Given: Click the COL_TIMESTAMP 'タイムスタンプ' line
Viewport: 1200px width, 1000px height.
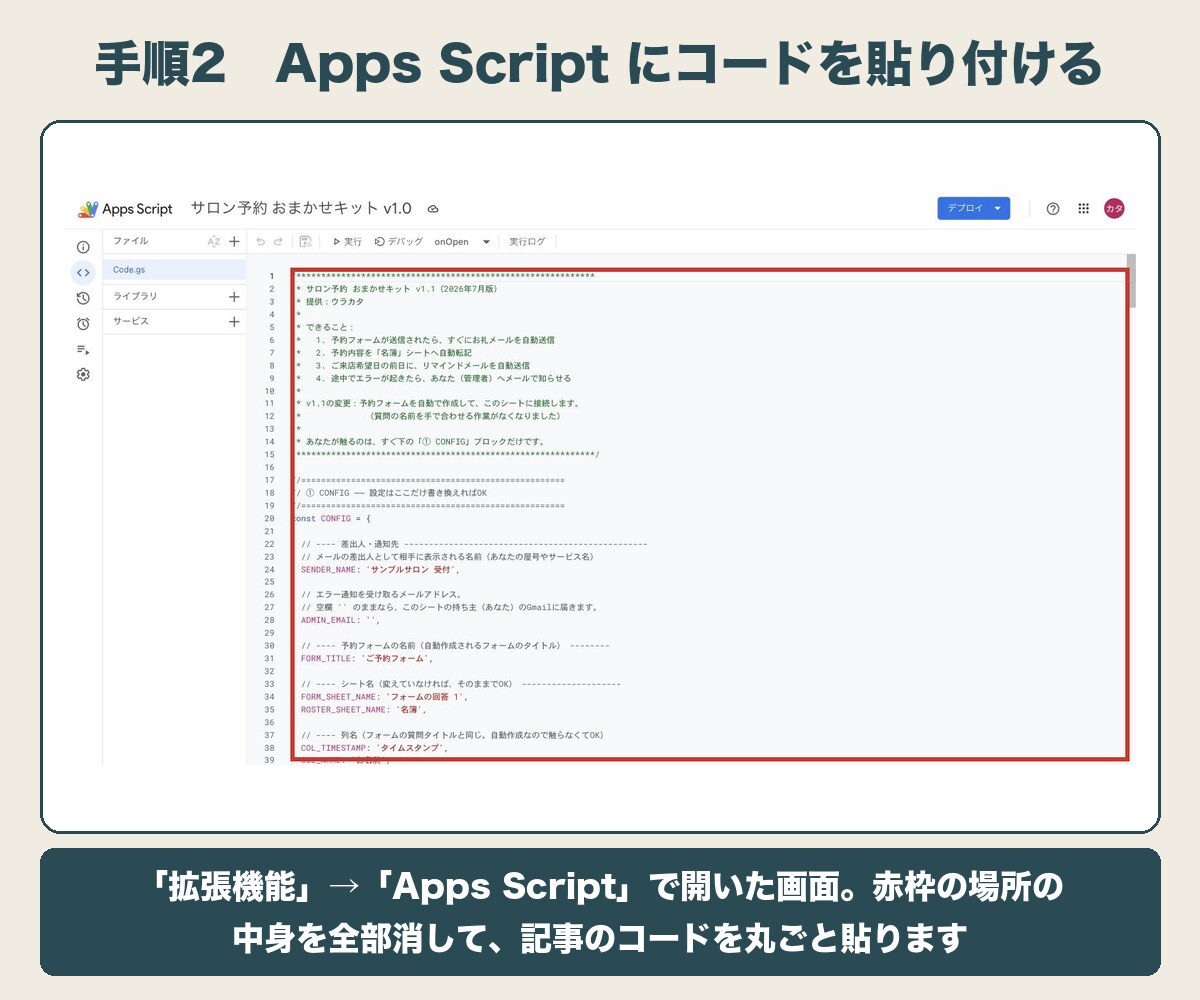Looking at the screenshot, I should point(374,747).
